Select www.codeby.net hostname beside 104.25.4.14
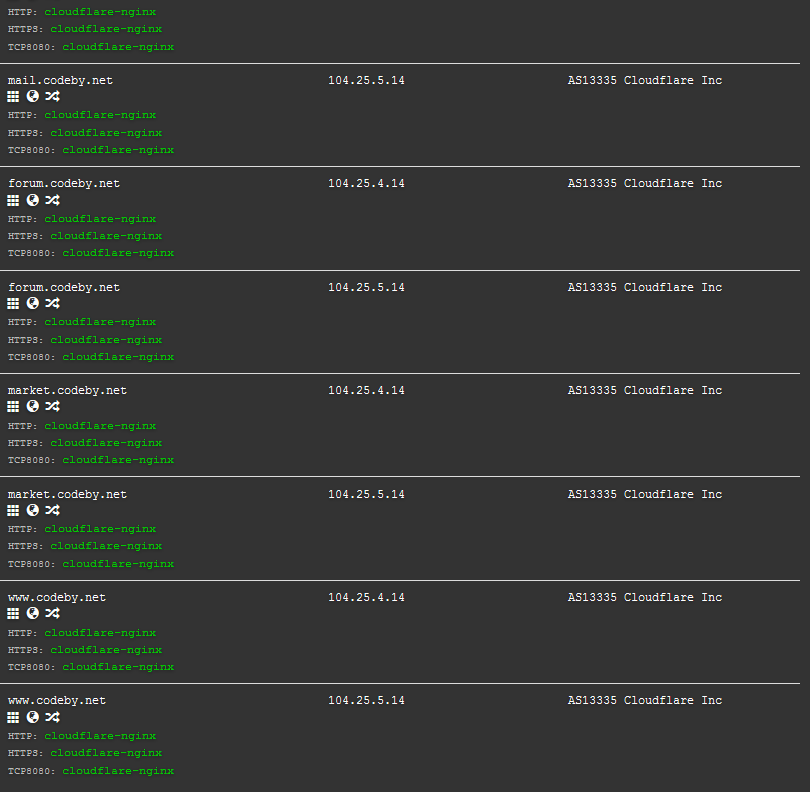This screenshot has height=792, width=810. click(57, 598)
